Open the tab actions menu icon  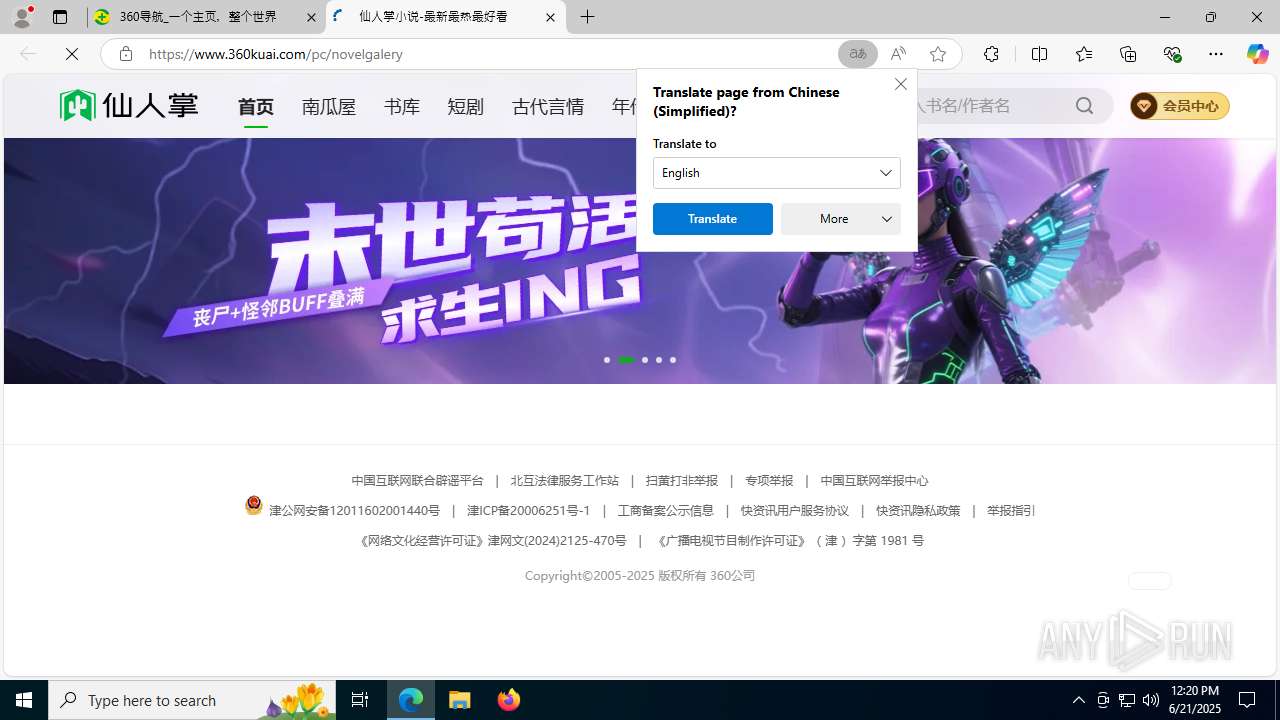60,17
